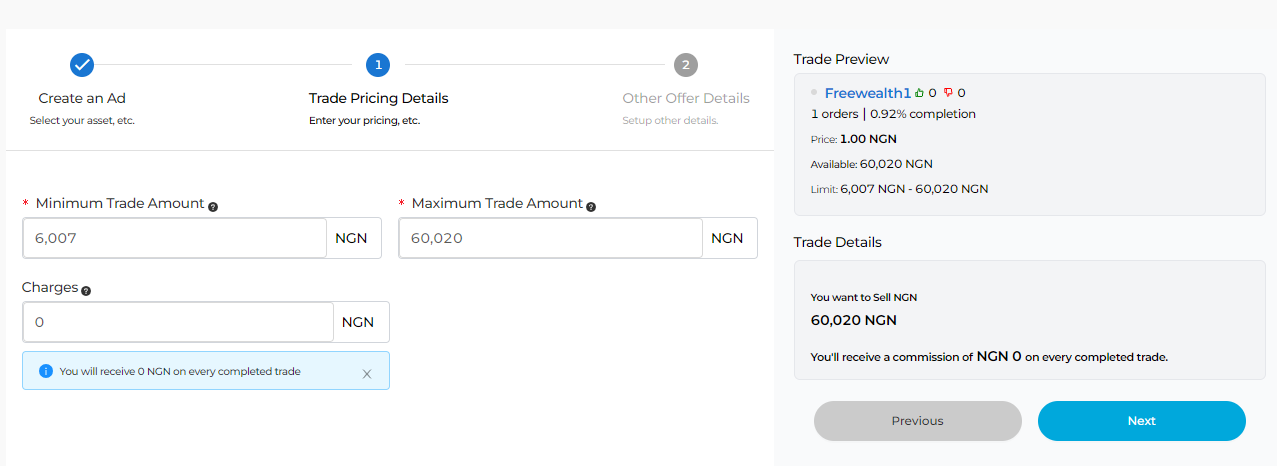1277x466 pixels.
Task: Click the red thumbs-down rating icon
Action: 948,93
